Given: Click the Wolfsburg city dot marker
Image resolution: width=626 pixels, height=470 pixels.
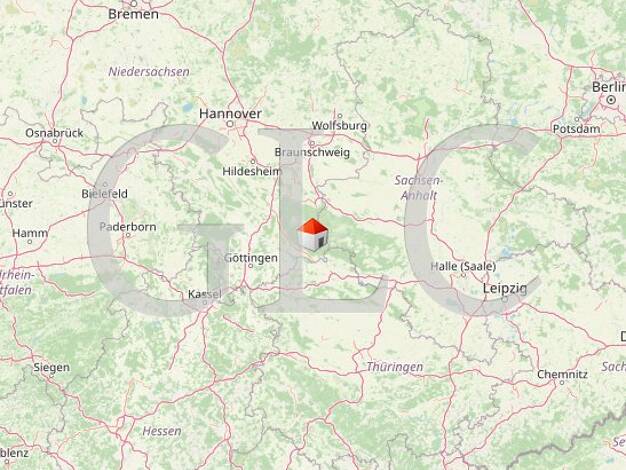Looking at the screenshot, I should (340, 116).
